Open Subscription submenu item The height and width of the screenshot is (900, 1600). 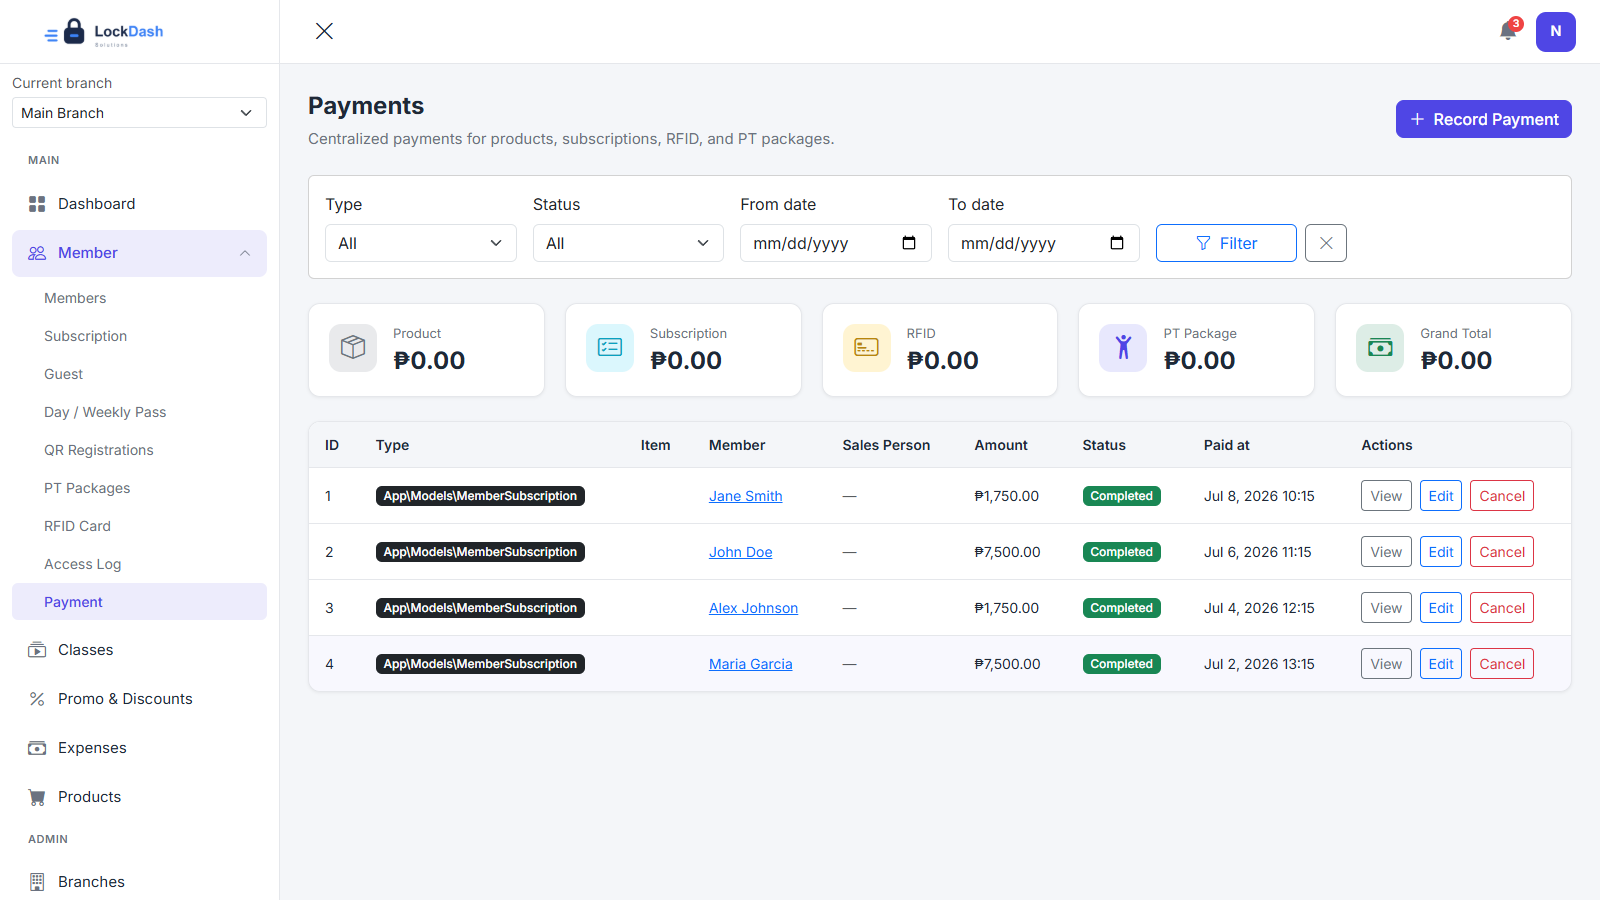[x=85, y=336]
